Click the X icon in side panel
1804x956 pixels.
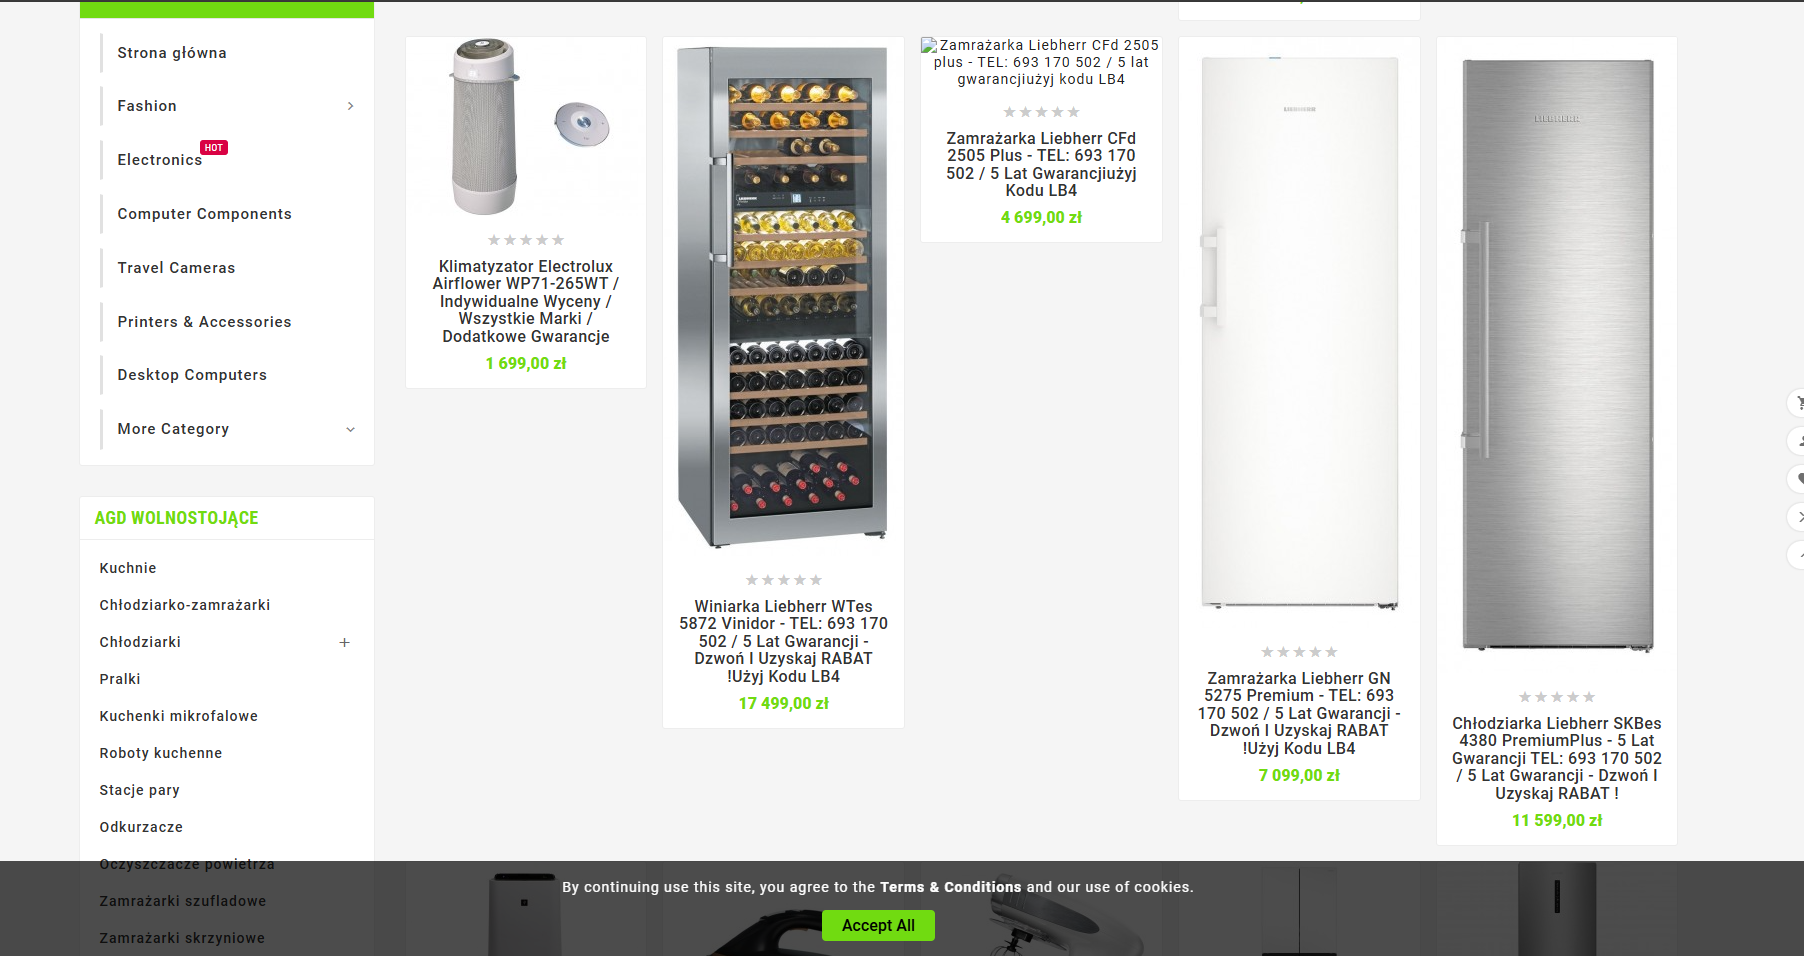[1797, 517]
